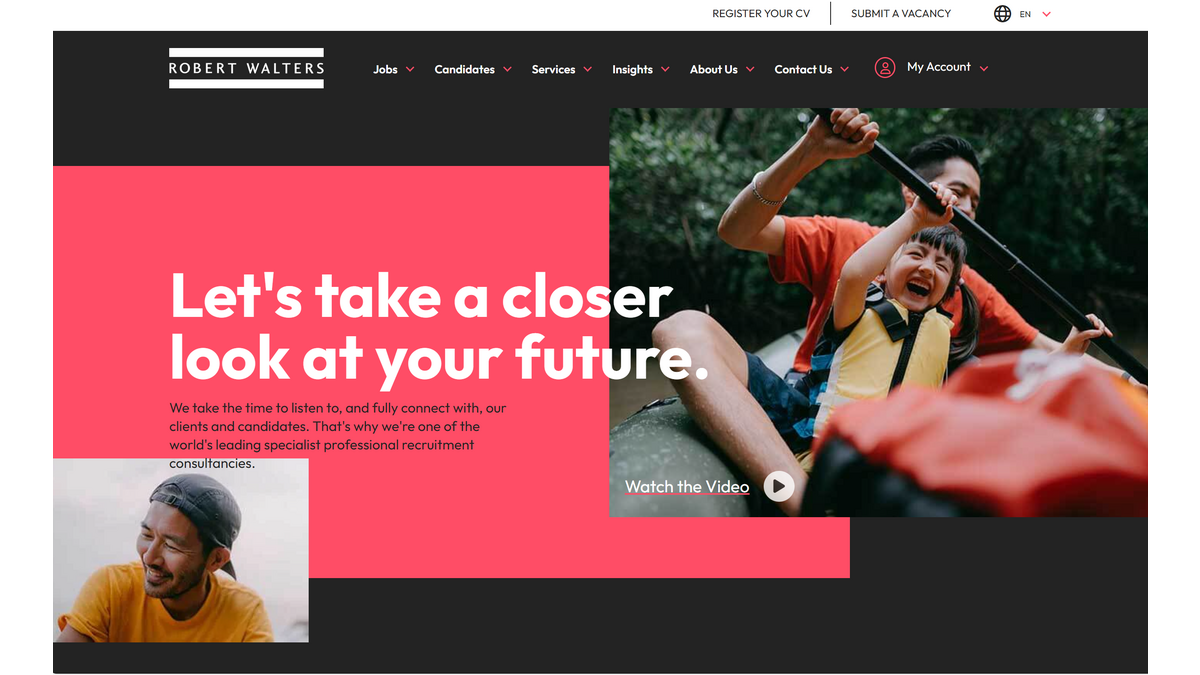Image resolution: width=1200 pixels, height=675 pixels.
Task: Go to the Register Your CV link
Action: 761,14
